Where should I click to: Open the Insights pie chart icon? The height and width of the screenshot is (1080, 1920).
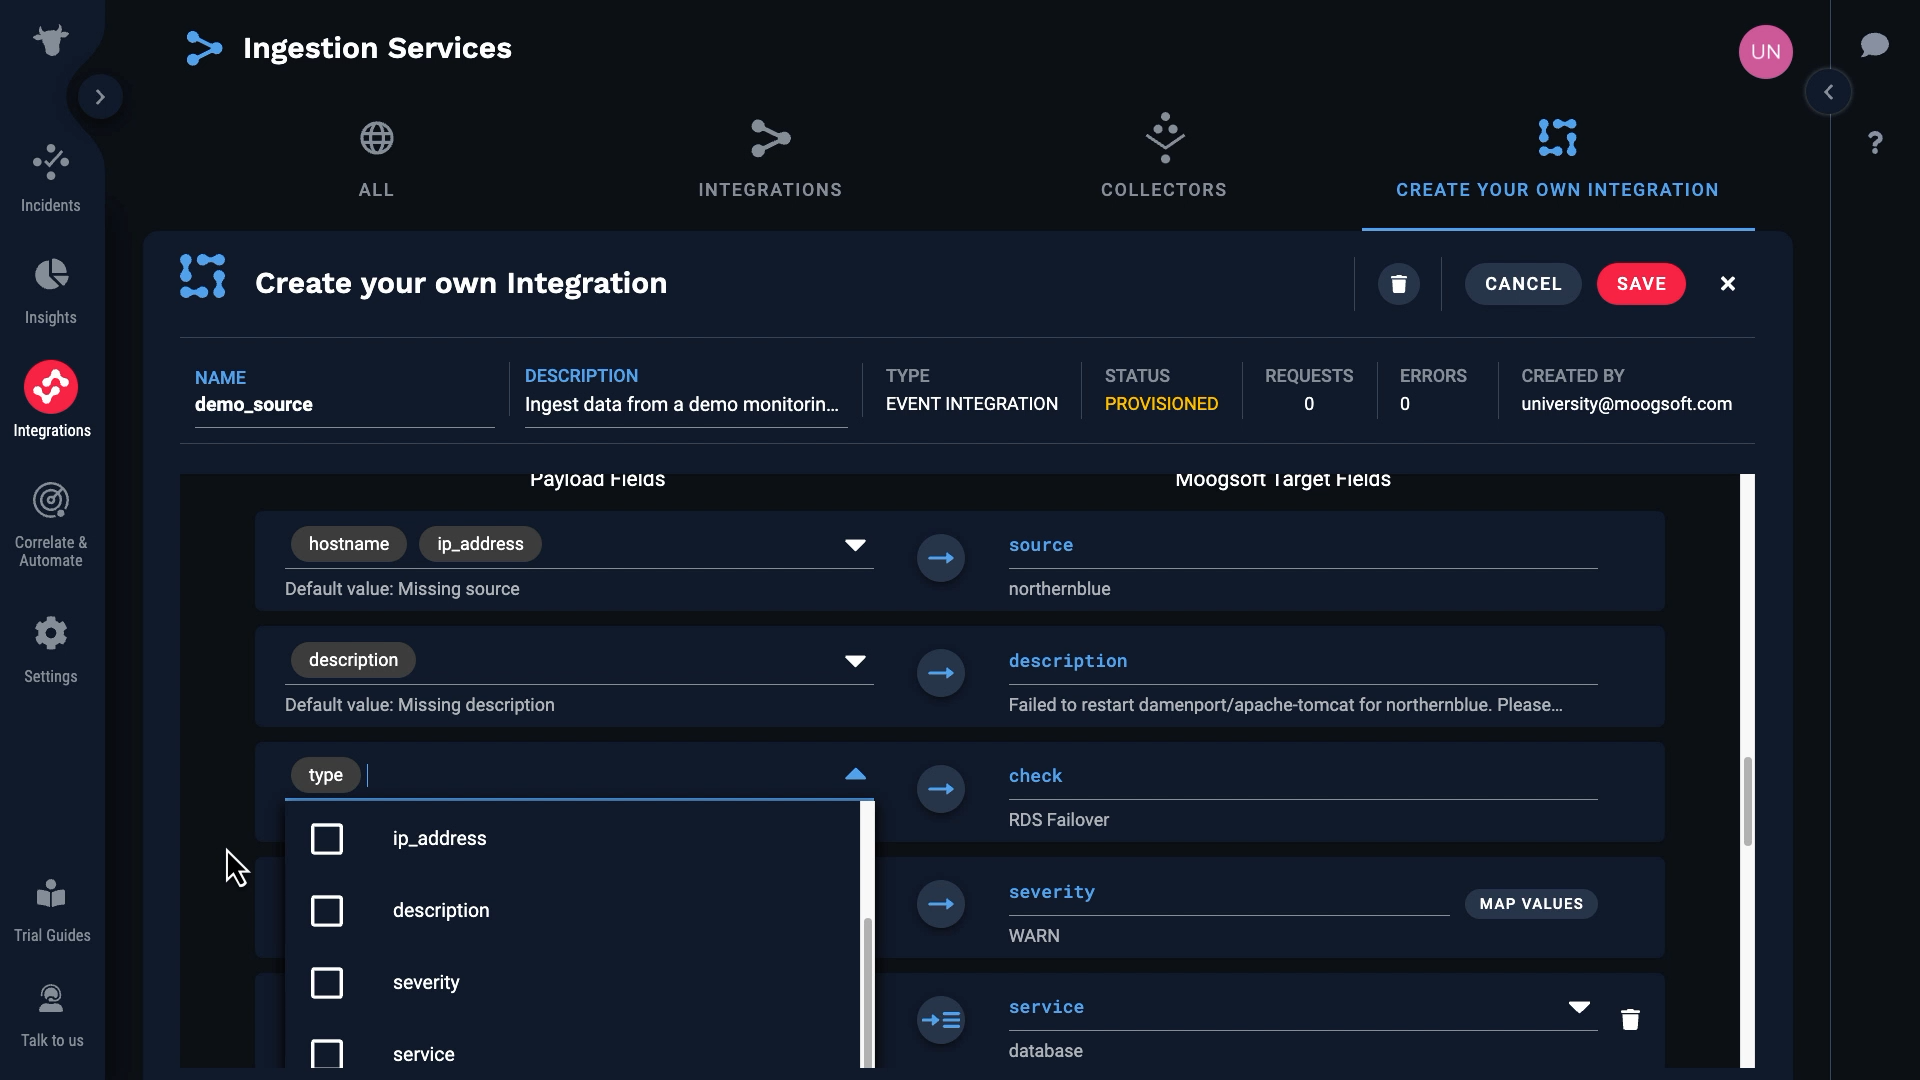tap(51, 275)
